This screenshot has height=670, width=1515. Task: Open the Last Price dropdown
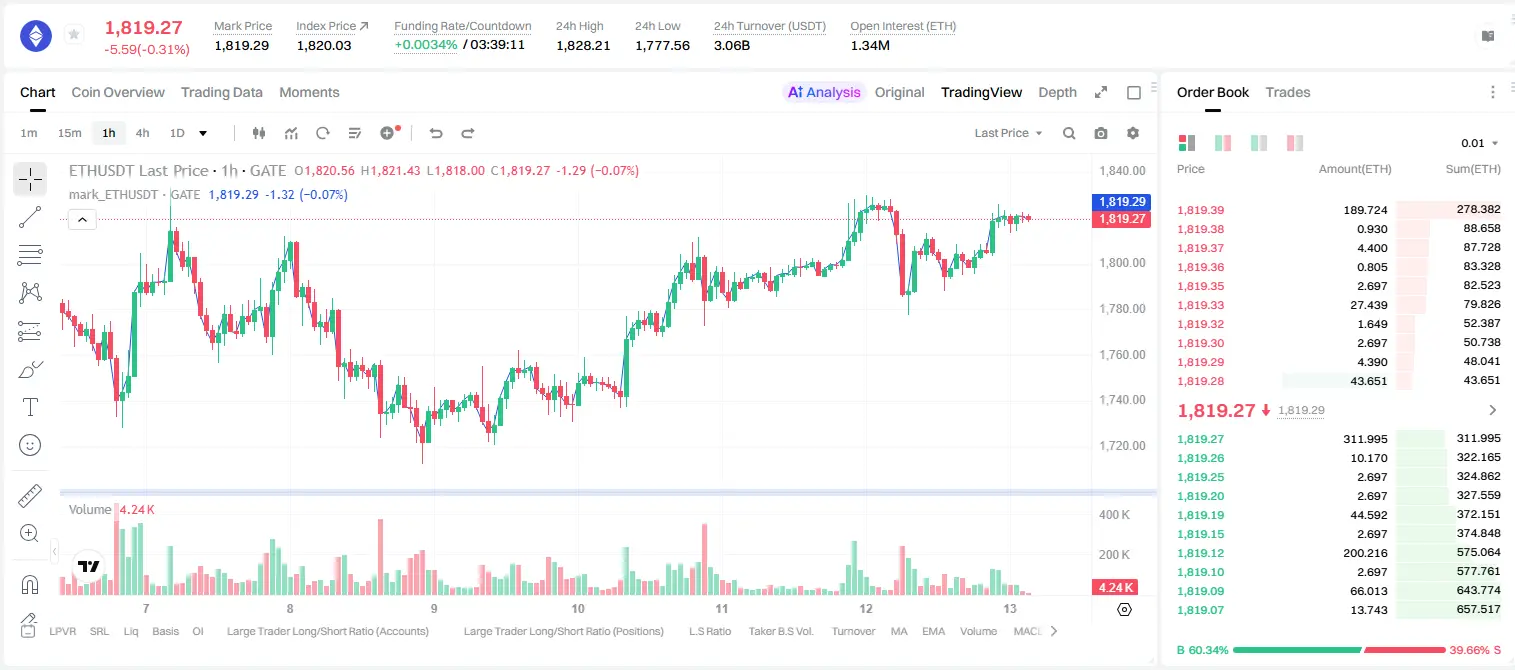pyautogui.click(x=1008, y=133)
